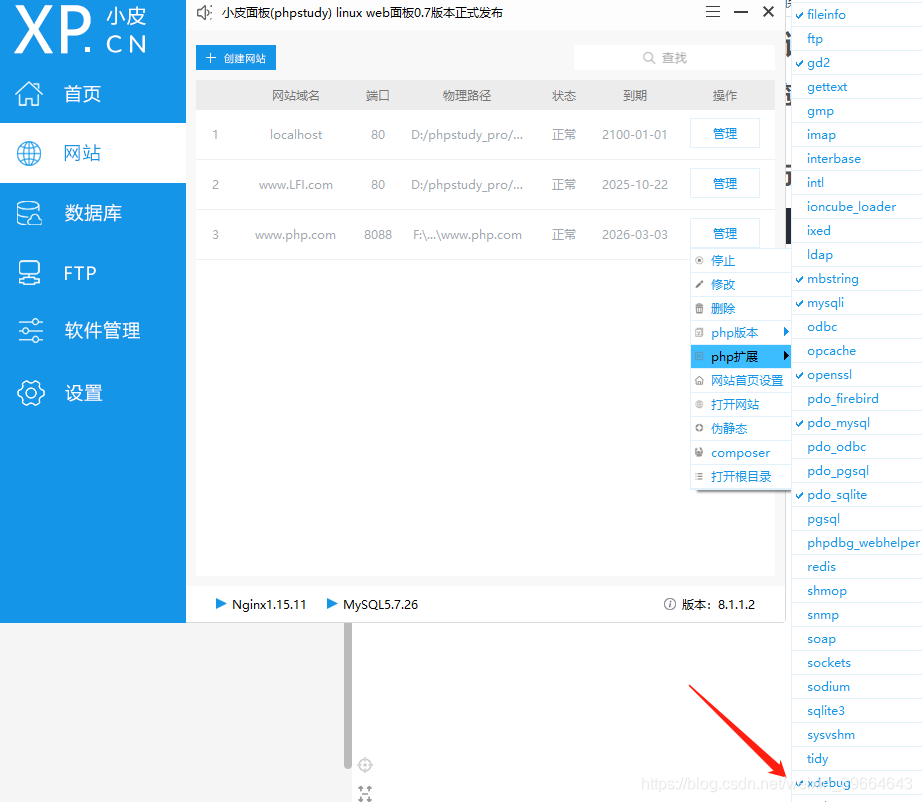922x802 pixels.
Task: Click the version info icon
Action: coord(669,604)
